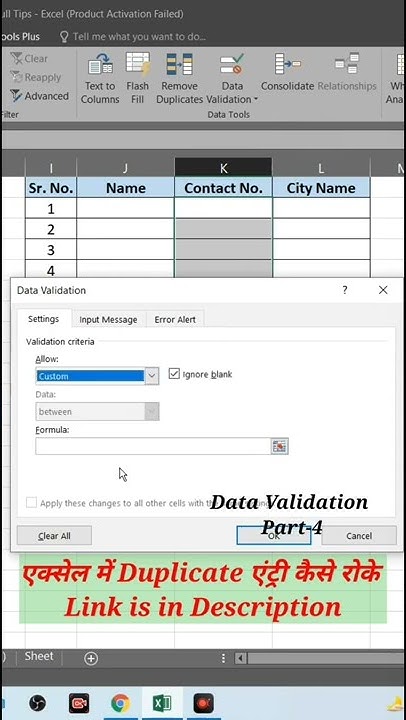The height and width of the screenshot is (720, 406).
Task: Click the Relationships icon
Action: pos(347,63)
